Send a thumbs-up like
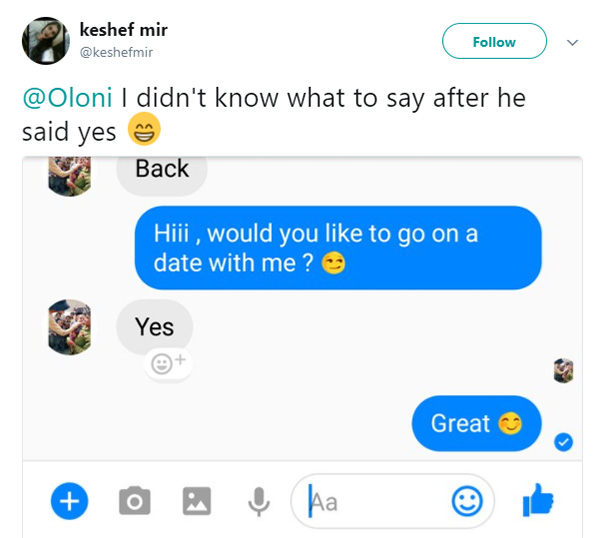The width and height of the screenshot is (600, 538). [538, 500]
